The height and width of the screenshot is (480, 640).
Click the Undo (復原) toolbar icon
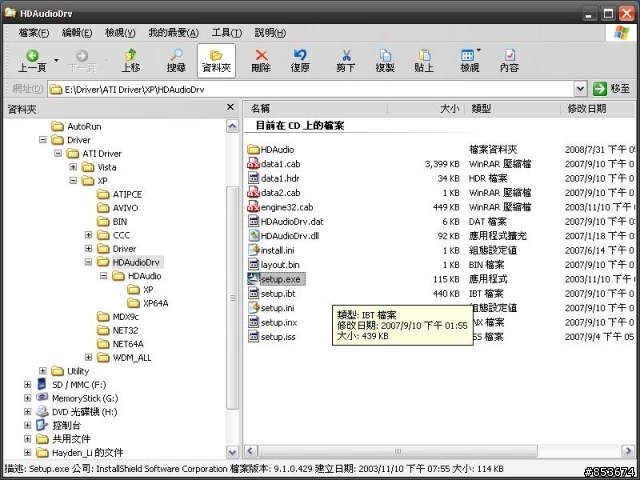pyautogui.click(x=300, y=61)
